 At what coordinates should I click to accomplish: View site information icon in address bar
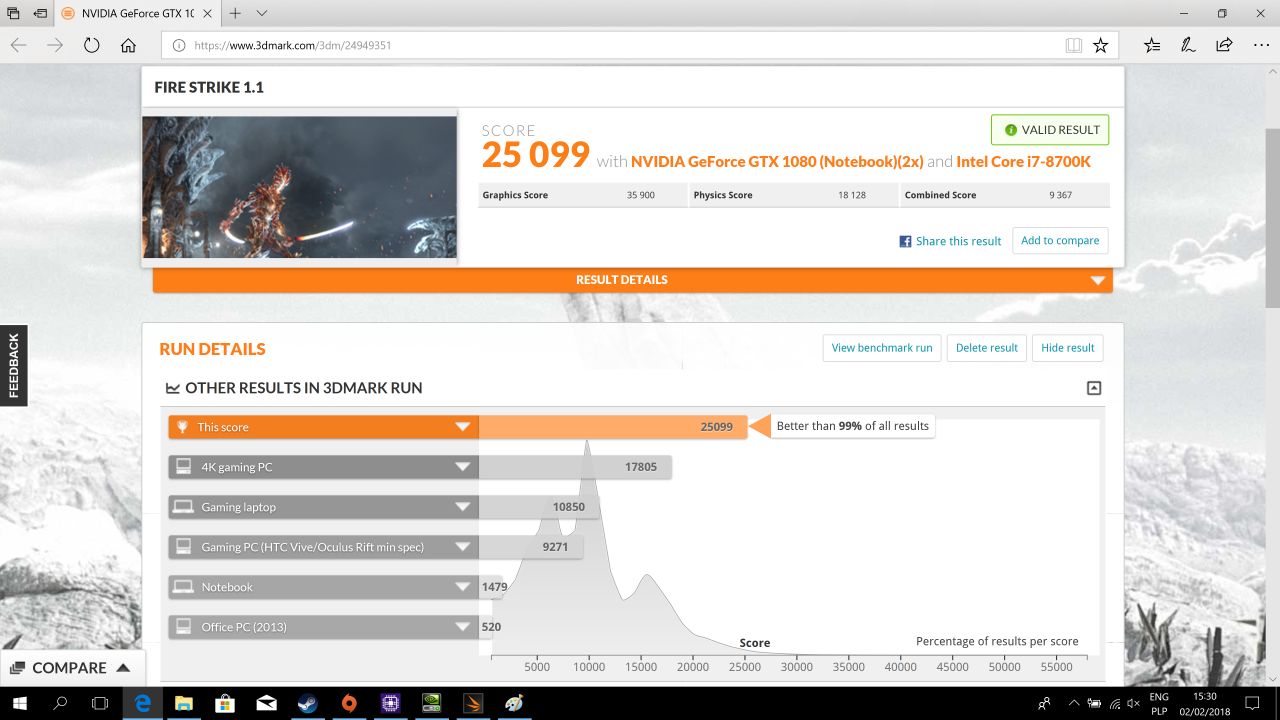click(x=179, y=45)
